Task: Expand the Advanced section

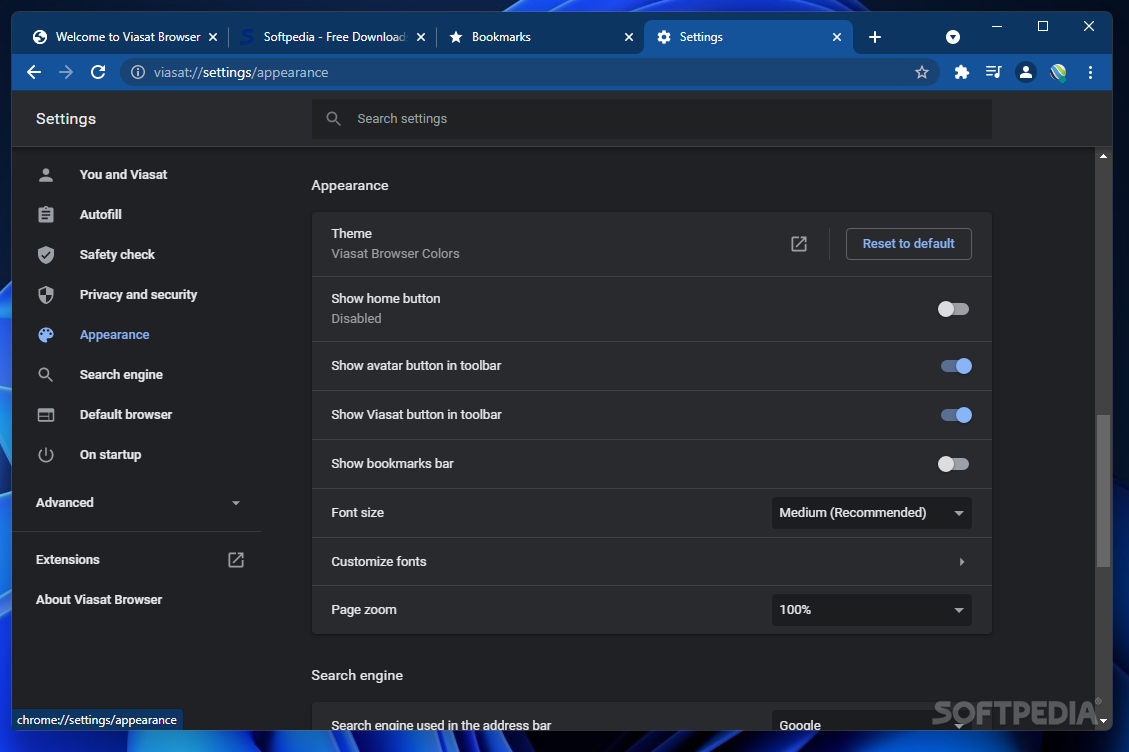Action: click(x=138, y=503)
